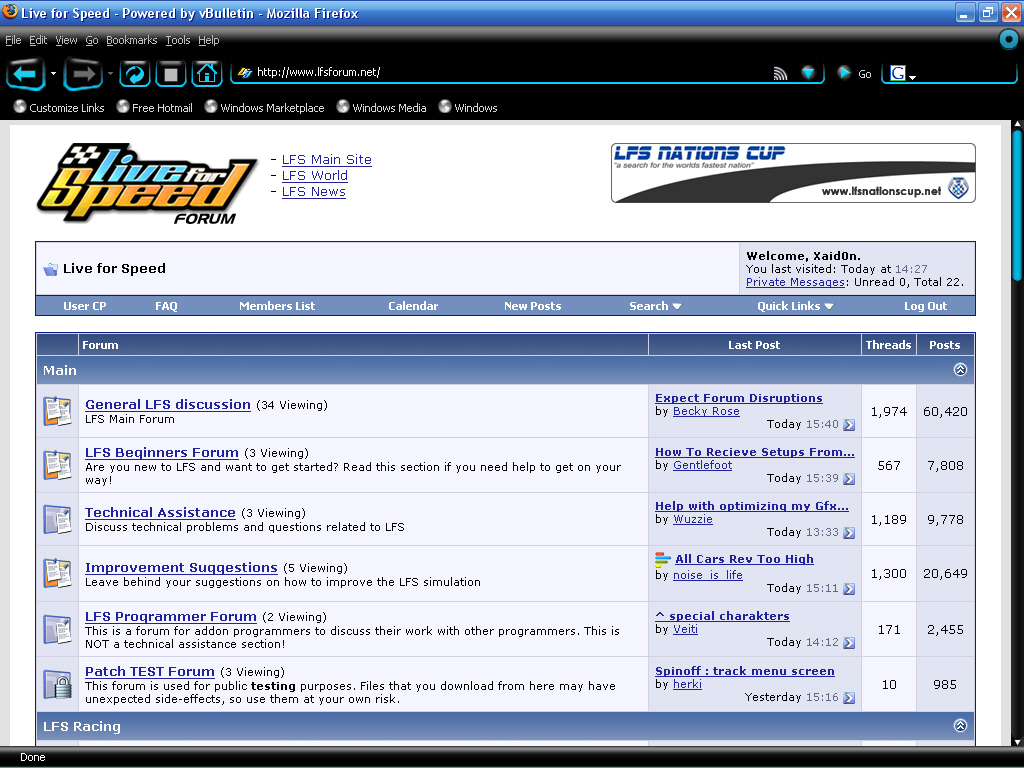
Task: Open the Spinoff : track menu screen thread
Action: (744, 671)
